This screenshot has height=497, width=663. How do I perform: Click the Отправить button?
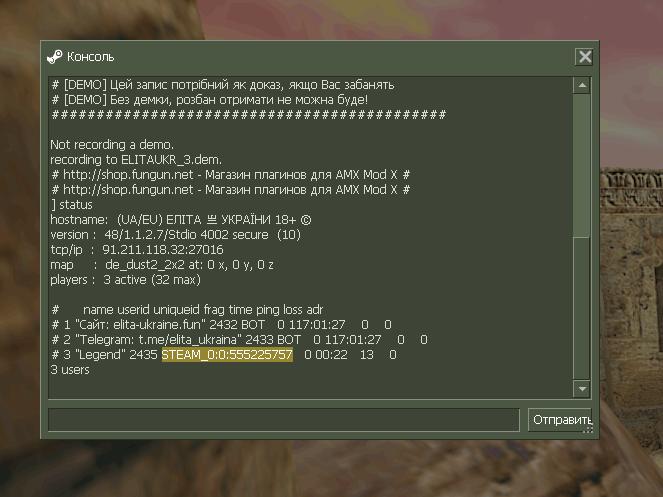pyautogui.click(x=560, y=420)
